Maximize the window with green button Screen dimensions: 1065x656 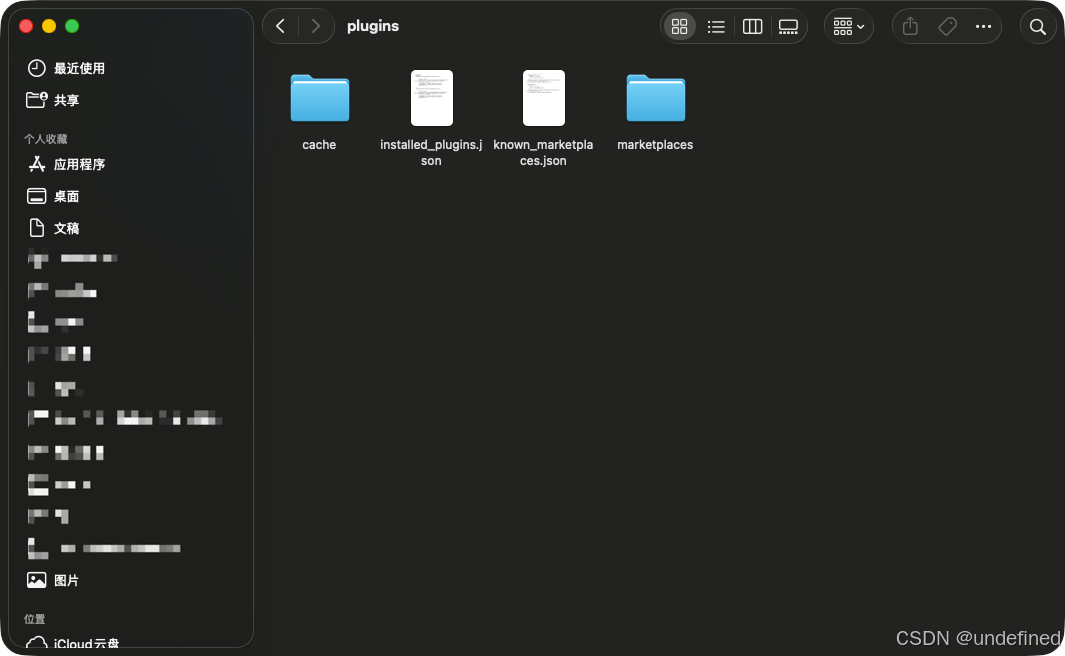[72, 26]
